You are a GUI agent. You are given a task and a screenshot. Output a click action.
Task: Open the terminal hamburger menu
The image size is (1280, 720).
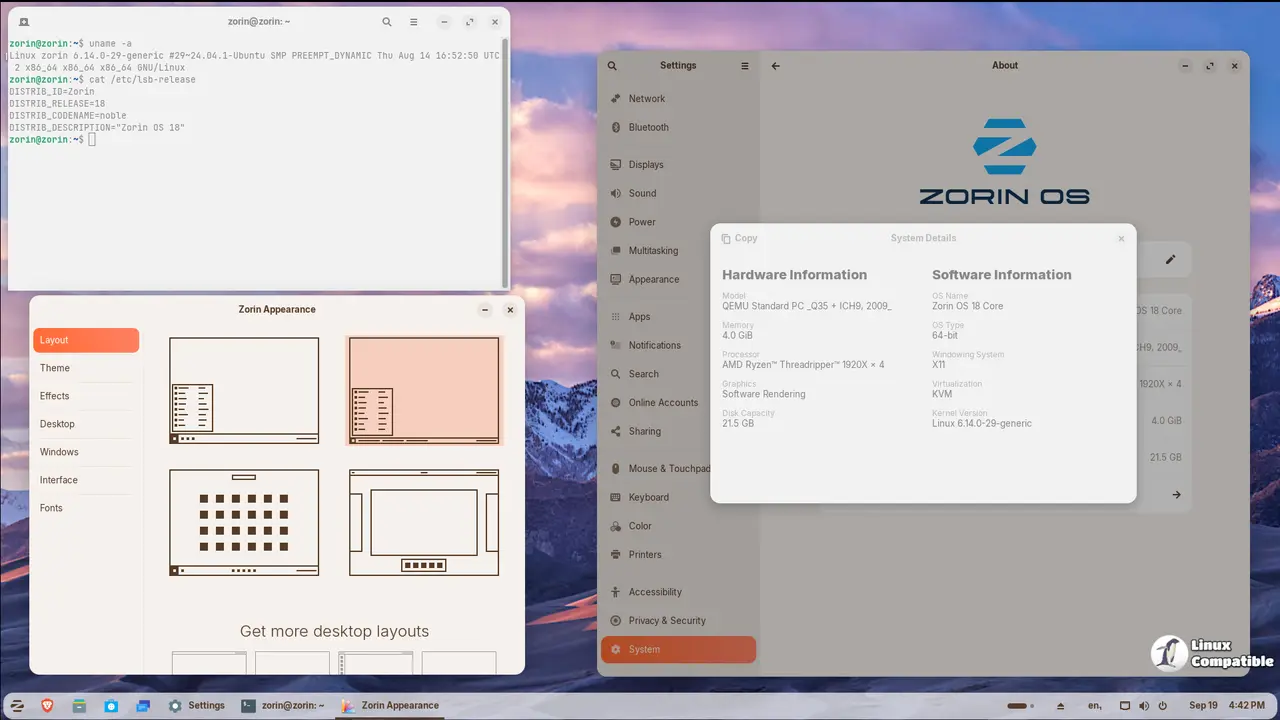click(x=414, y=22)
